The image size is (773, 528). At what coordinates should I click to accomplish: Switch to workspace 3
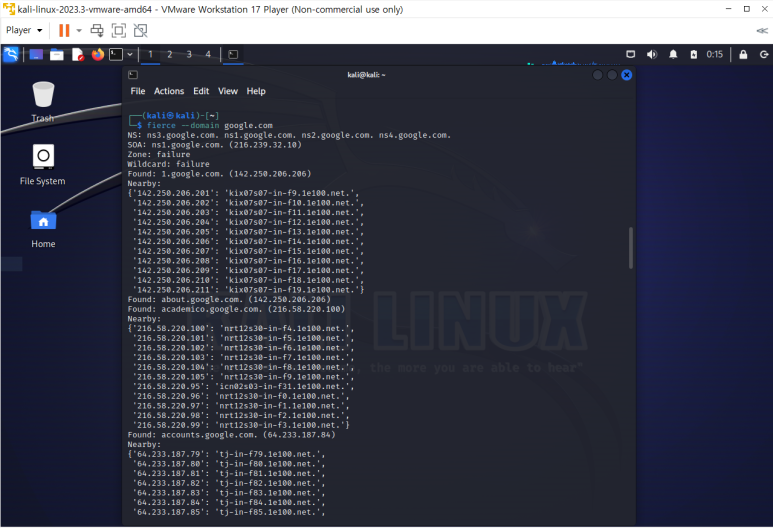[x=189, y=54]
